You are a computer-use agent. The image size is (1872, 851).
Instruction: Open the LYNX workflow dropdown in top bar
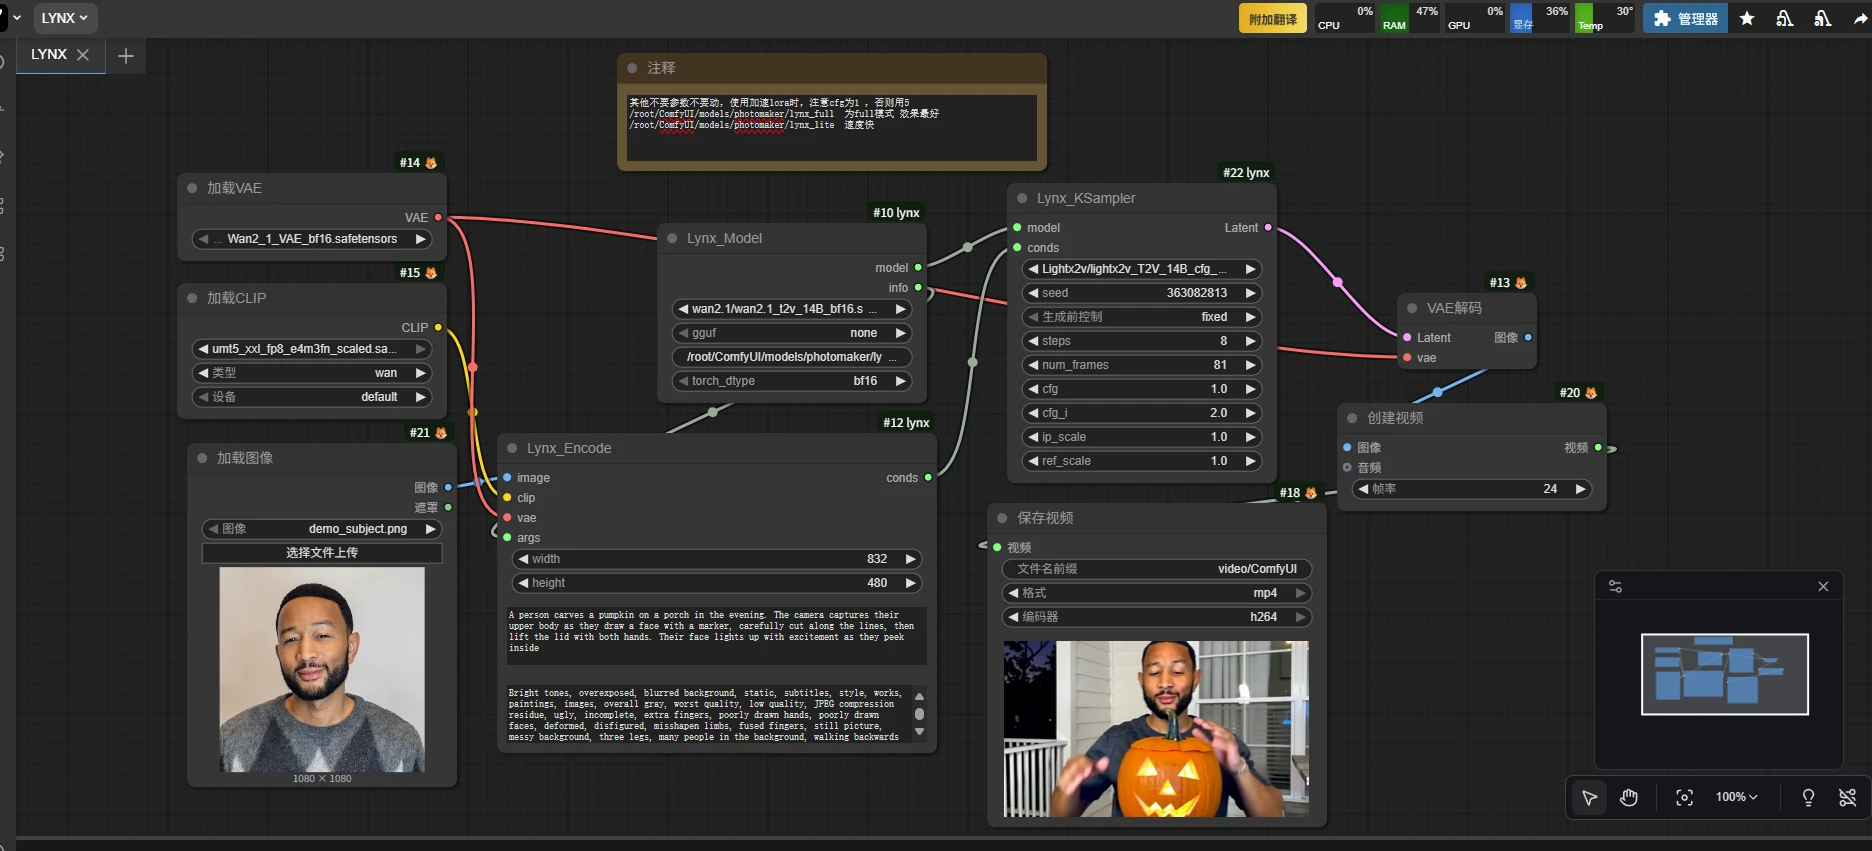(x=65, y=18)
